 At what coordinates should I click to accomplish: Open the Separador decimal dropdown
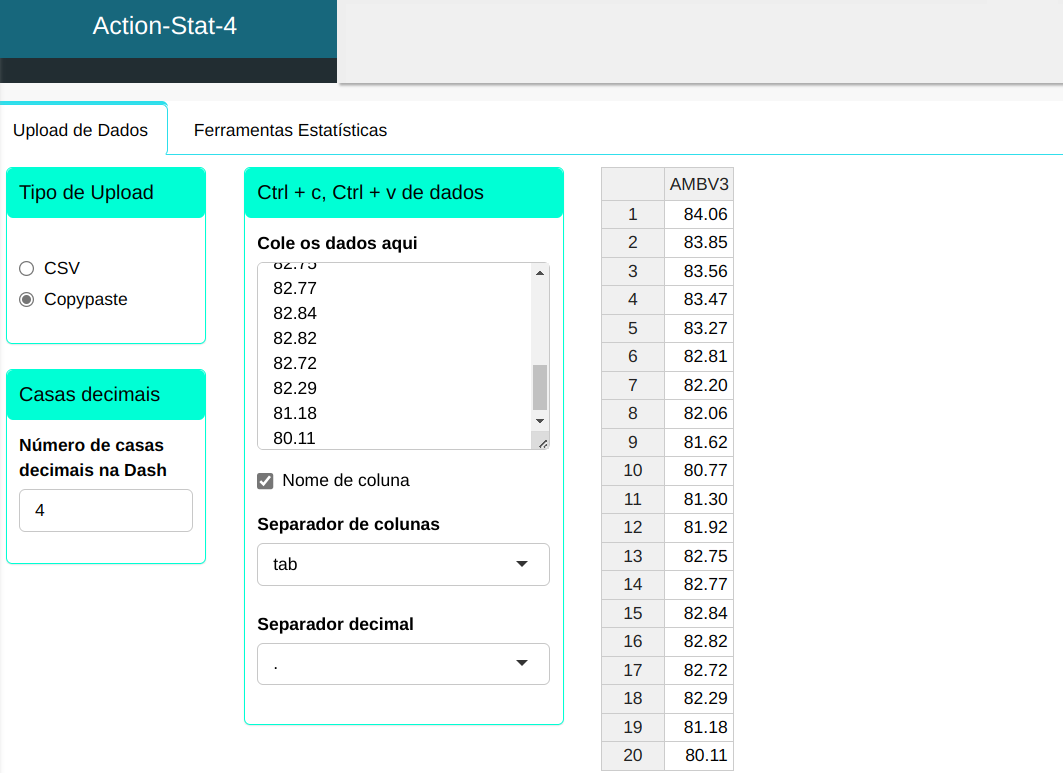[x=403, y=664]
